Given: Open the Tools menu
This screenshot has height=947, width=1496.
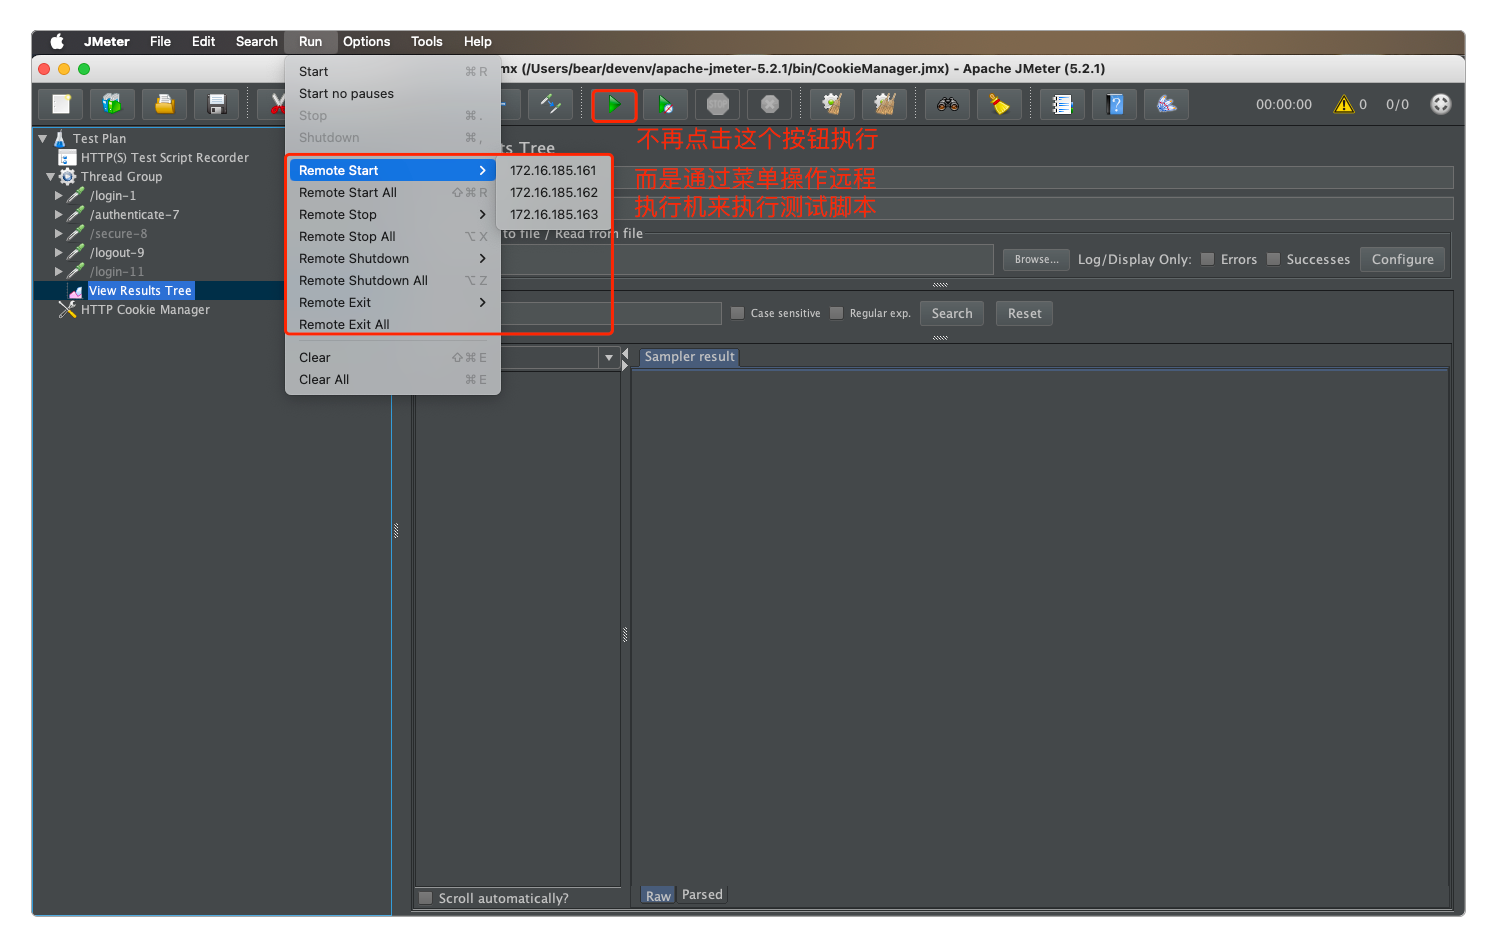Looking at the screenshot, I should [426, 41].
